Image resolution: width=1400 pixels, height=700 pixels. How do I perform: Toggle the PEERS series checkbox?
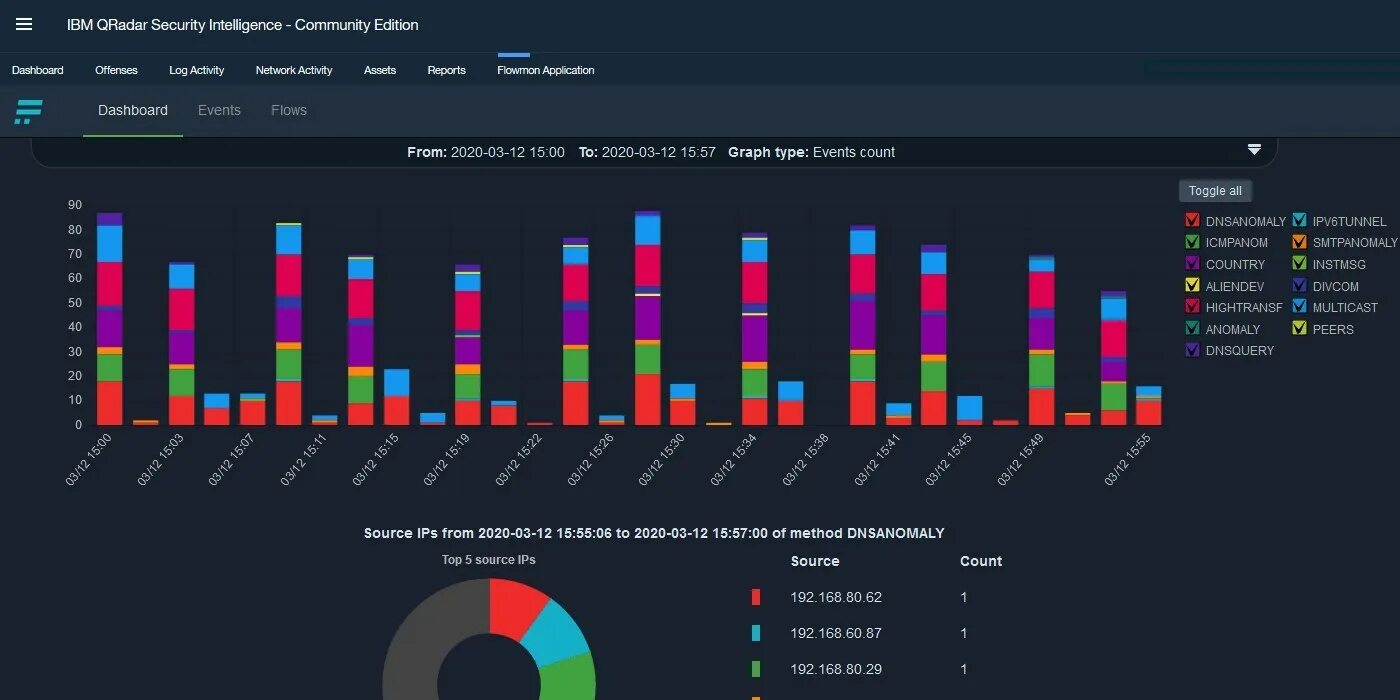click(1299, 329)
